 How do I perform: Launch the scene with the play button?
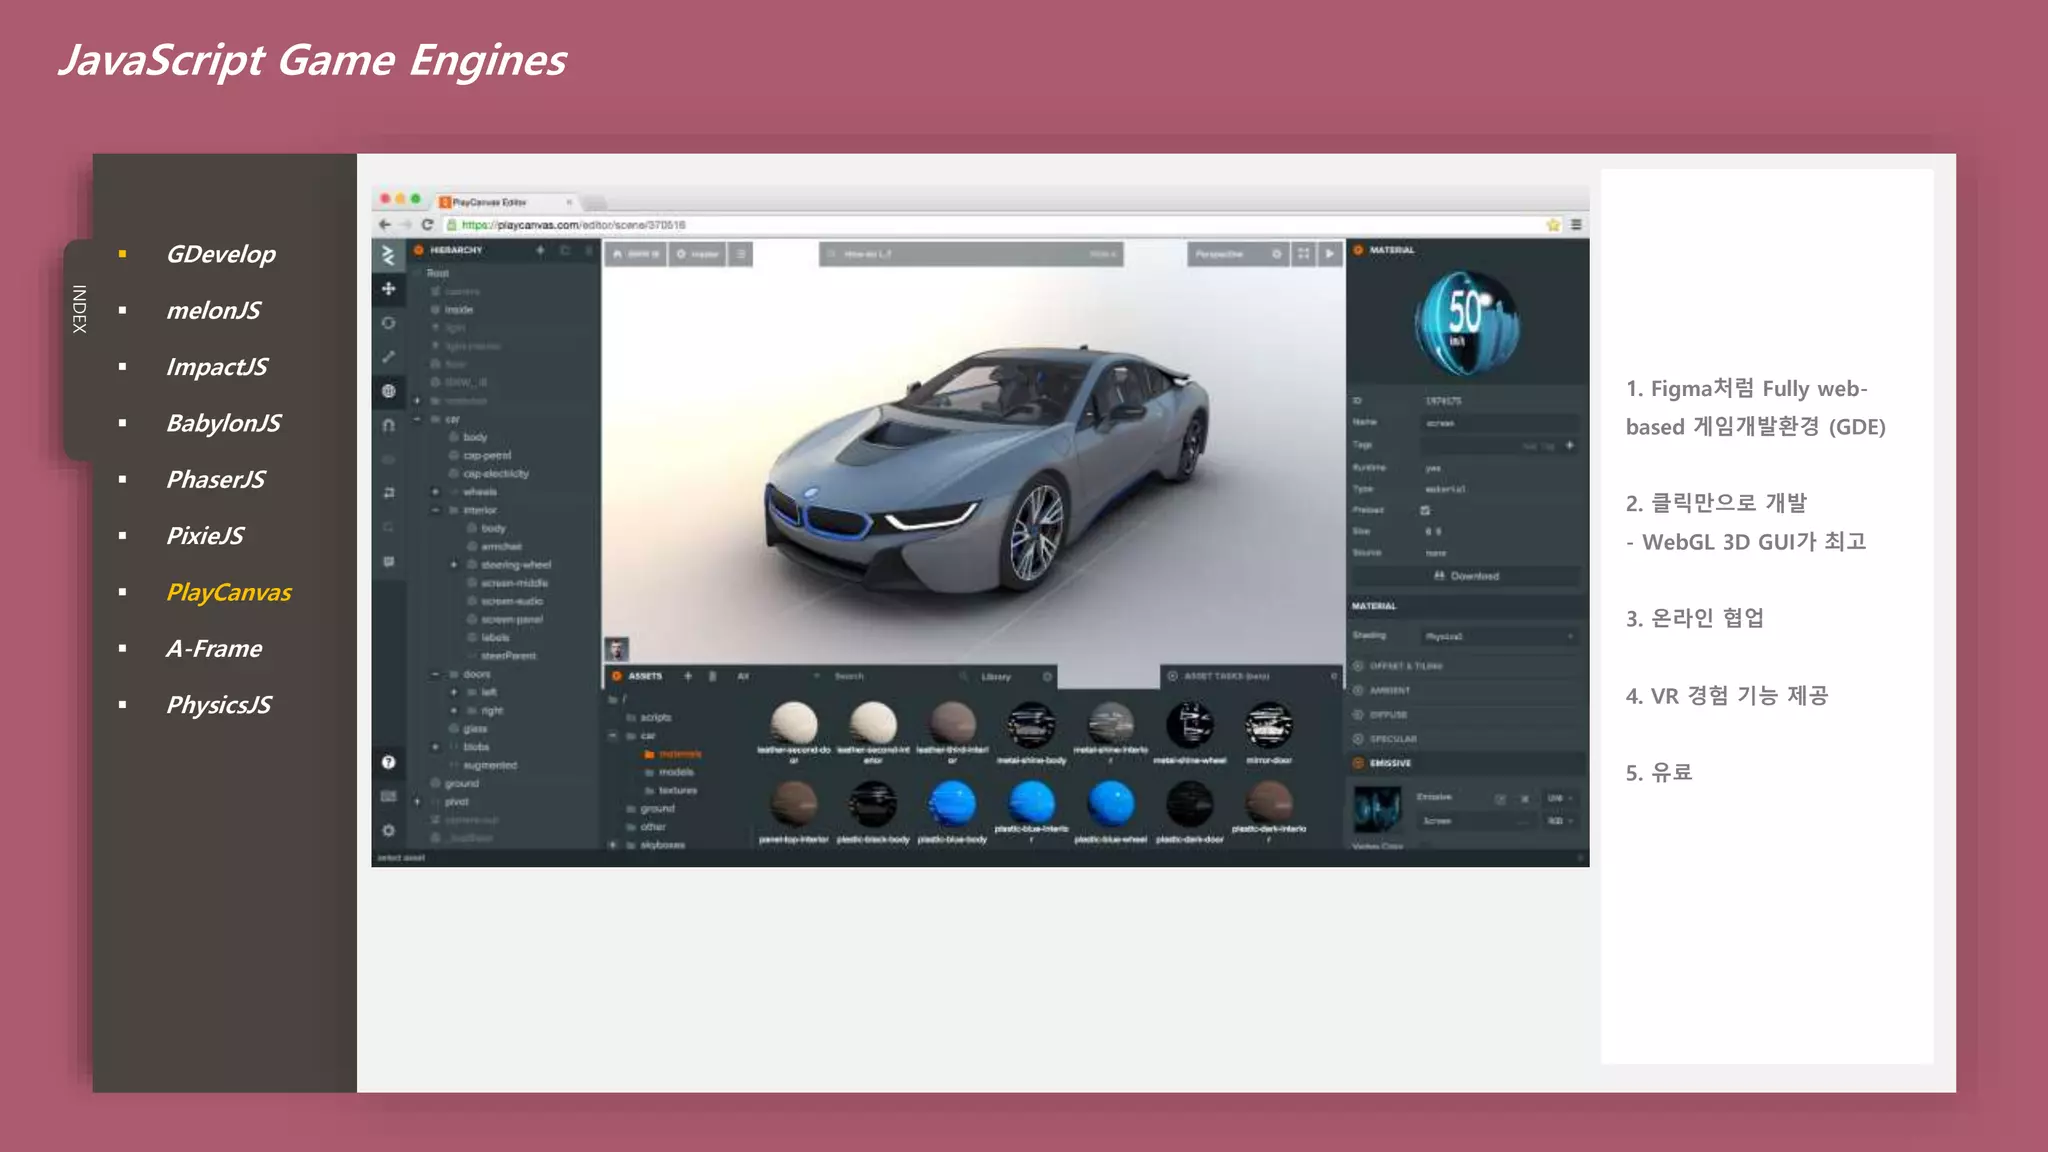click(1330, 254)
